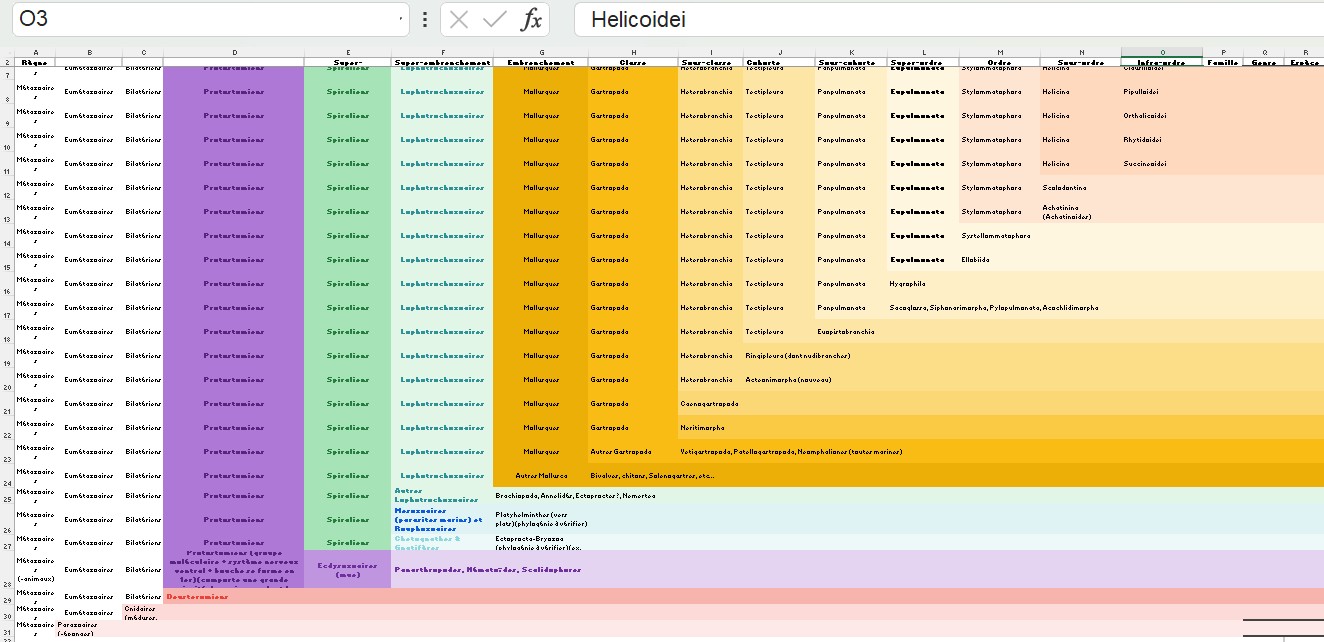Select column G header
The width and height of the screenshot is (1324, 642).
[x=541, y=52]
